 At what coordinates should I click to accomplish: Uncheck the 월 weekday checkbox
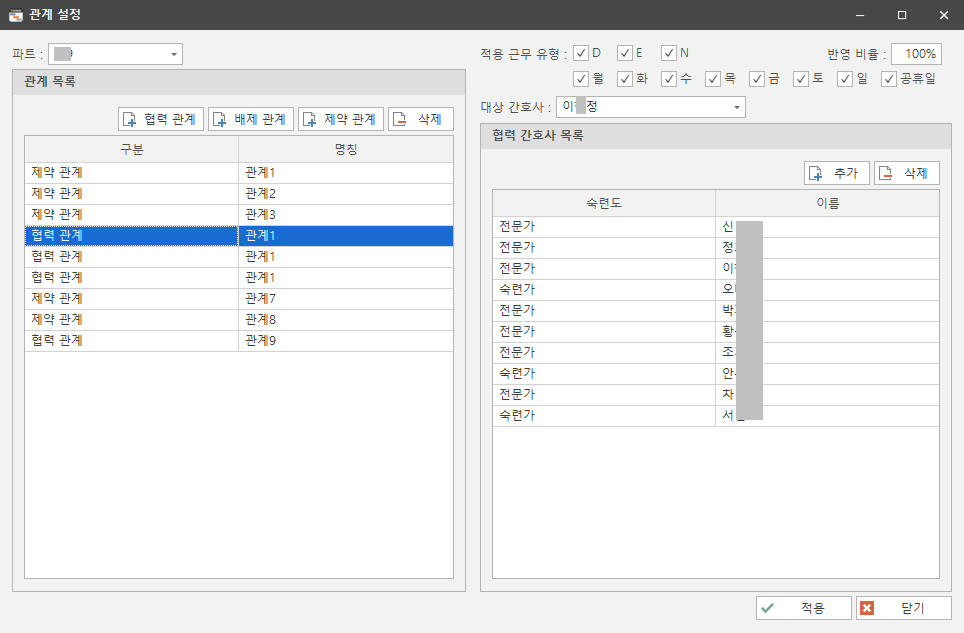pos(581,79)
